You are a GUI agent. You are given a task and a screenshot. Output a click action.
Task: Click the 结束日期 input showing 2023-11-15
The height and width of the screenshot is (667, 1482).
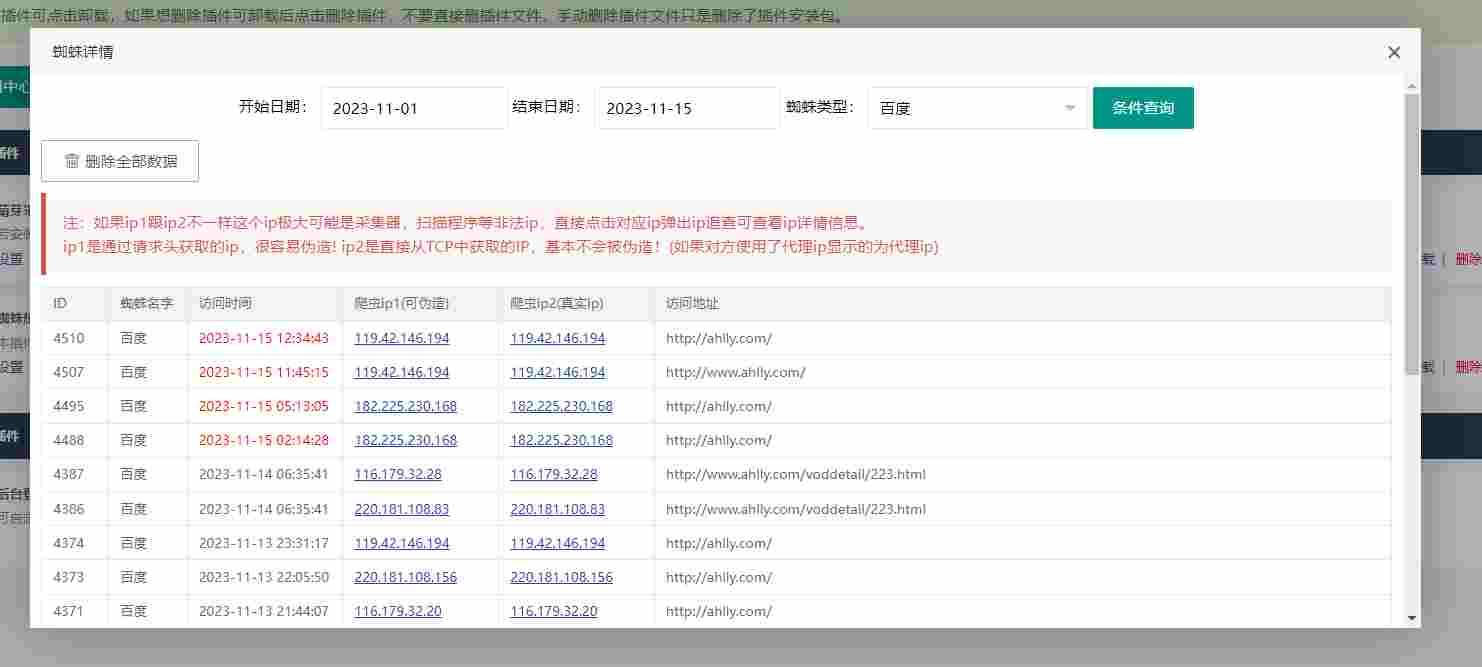point(687,107)
